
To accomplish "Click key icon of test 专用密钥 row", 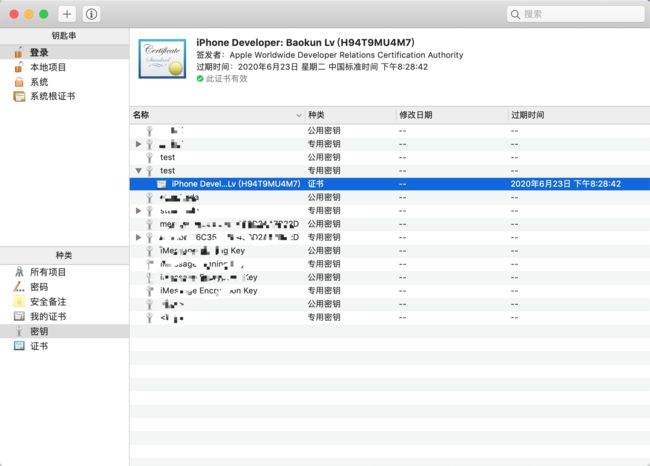I will [x=150, y=171].
